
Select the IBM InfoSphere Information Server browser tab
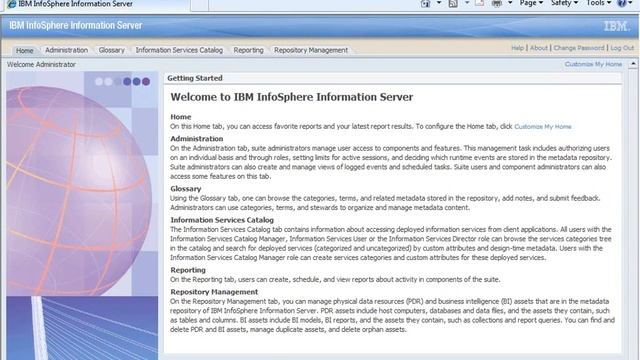pyautogui.click(x=96, y=4)
